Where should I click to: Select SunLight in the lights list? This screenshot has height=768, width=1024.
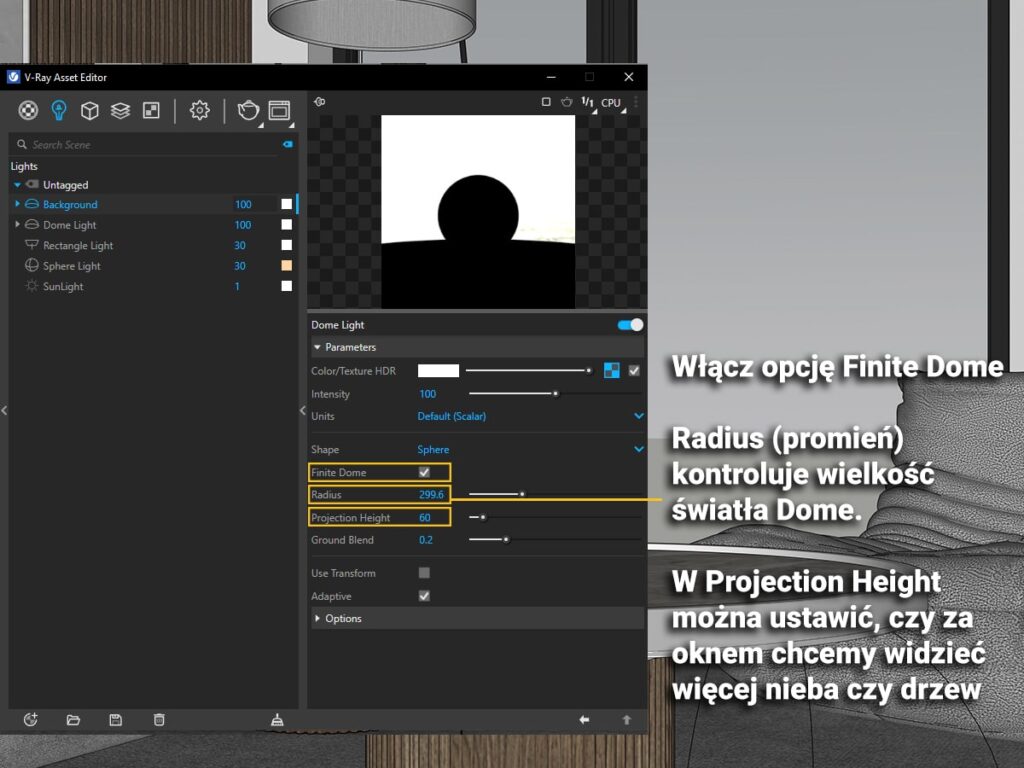point(63,287)
